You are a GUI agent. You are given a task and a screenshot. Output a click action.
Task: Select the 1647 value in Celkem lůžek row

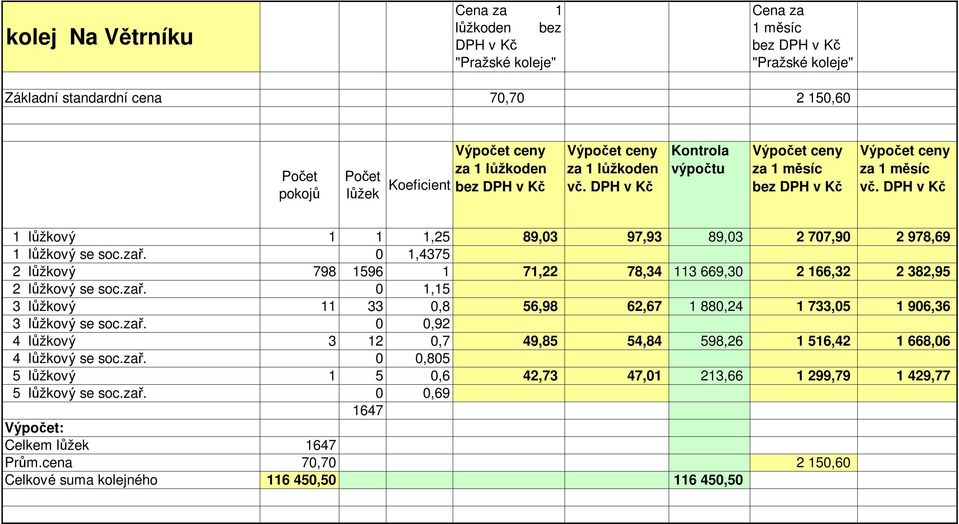point(300,445)
